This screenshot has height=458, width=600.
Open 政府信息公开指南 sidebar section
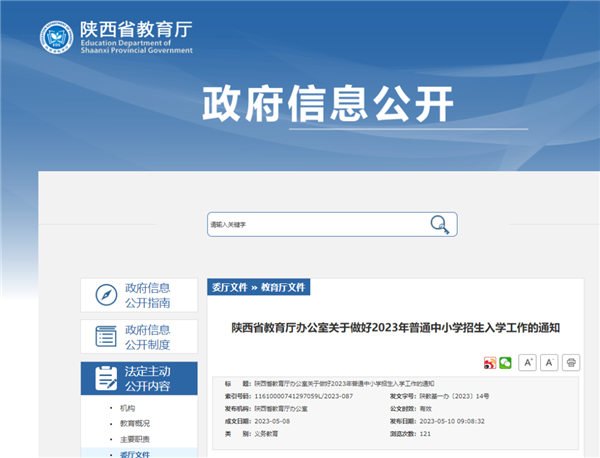tap(147, 296)
